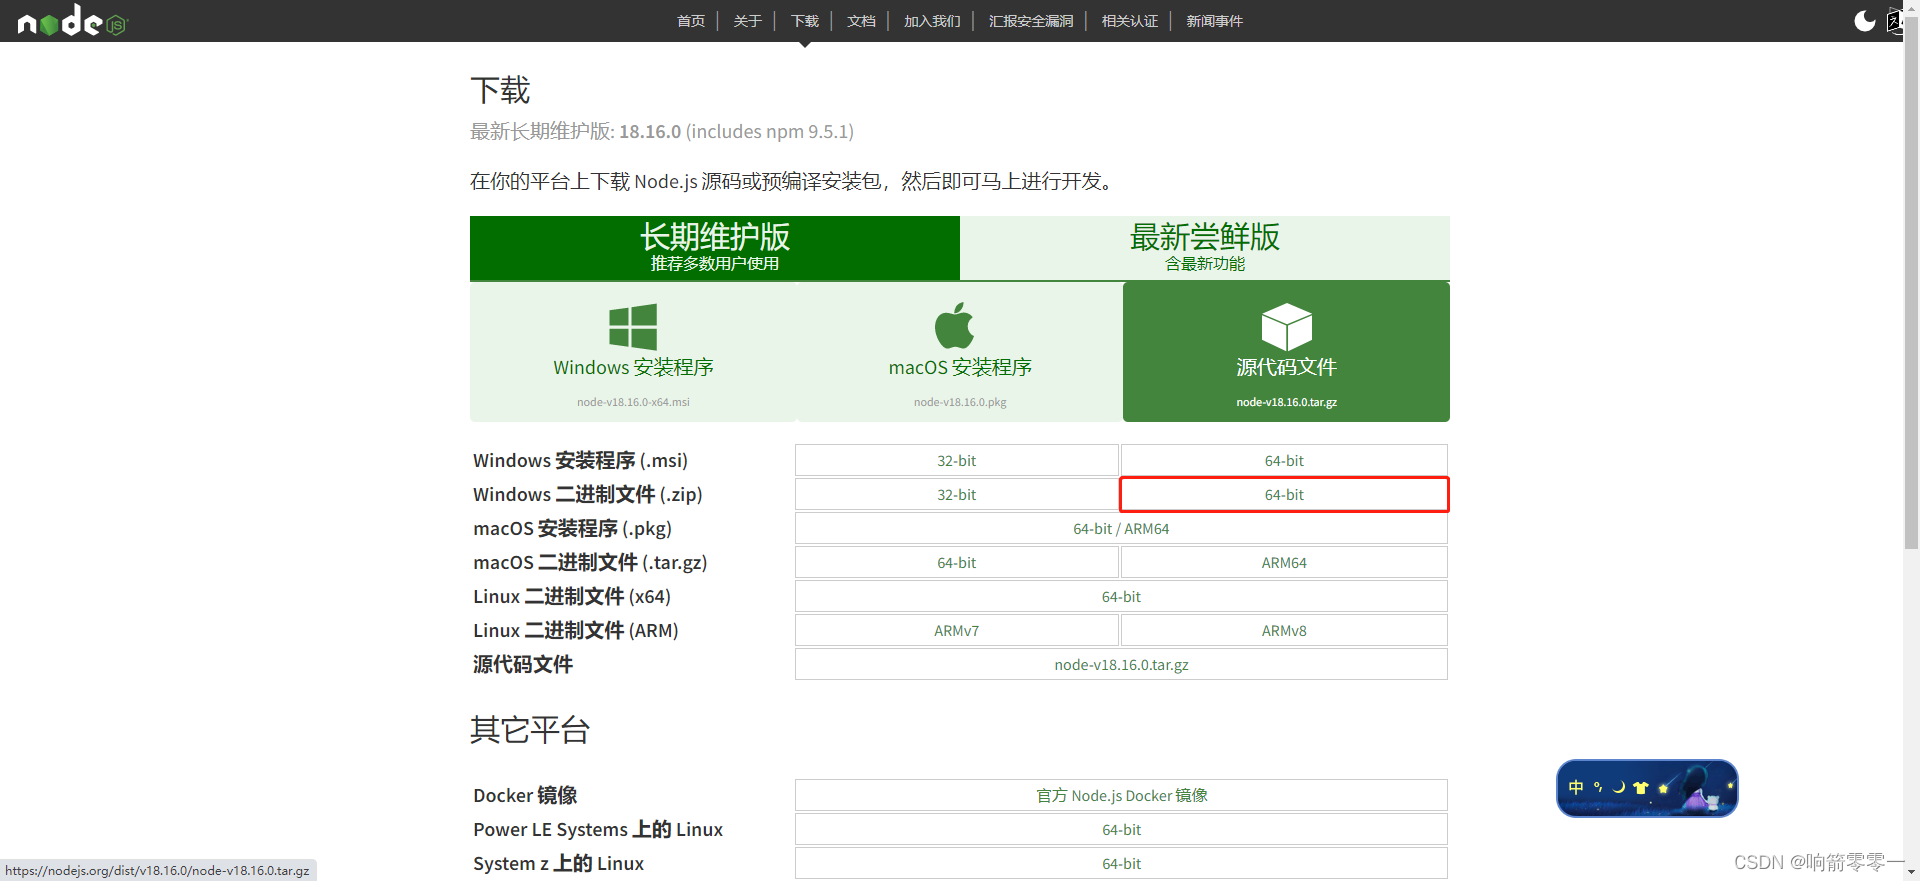
Task: Click the Power LE Systems 上的 Linux label
Action: [x=598, y=830]
